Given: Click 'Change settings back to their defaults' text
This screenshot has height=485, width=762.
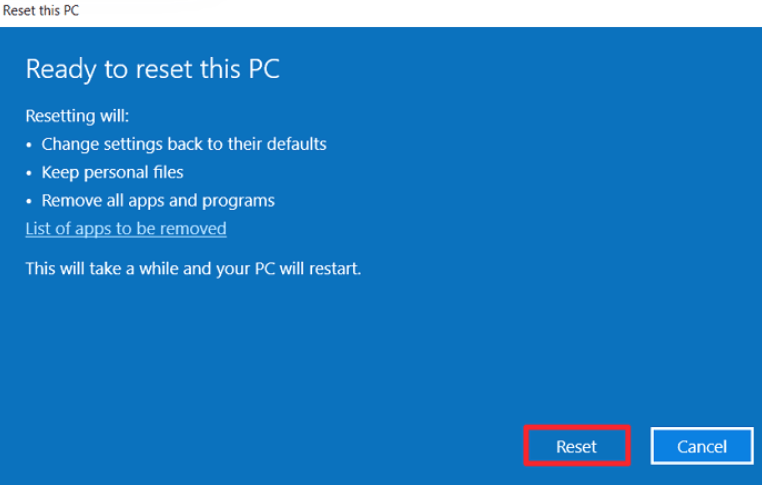Looking at the screenshot, I should (x=184, y=144).
